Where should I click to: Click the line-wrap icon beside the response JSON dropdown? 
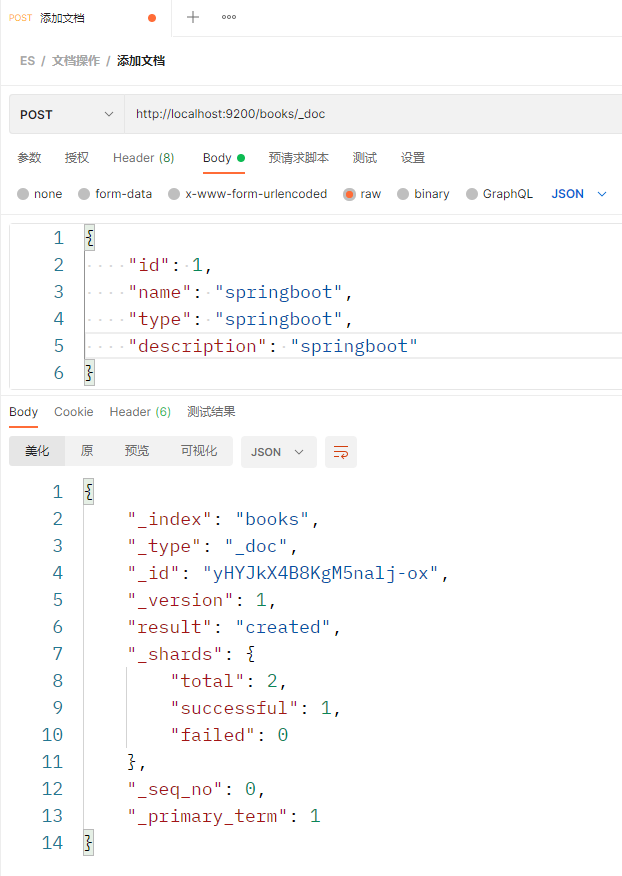point(340,452)
